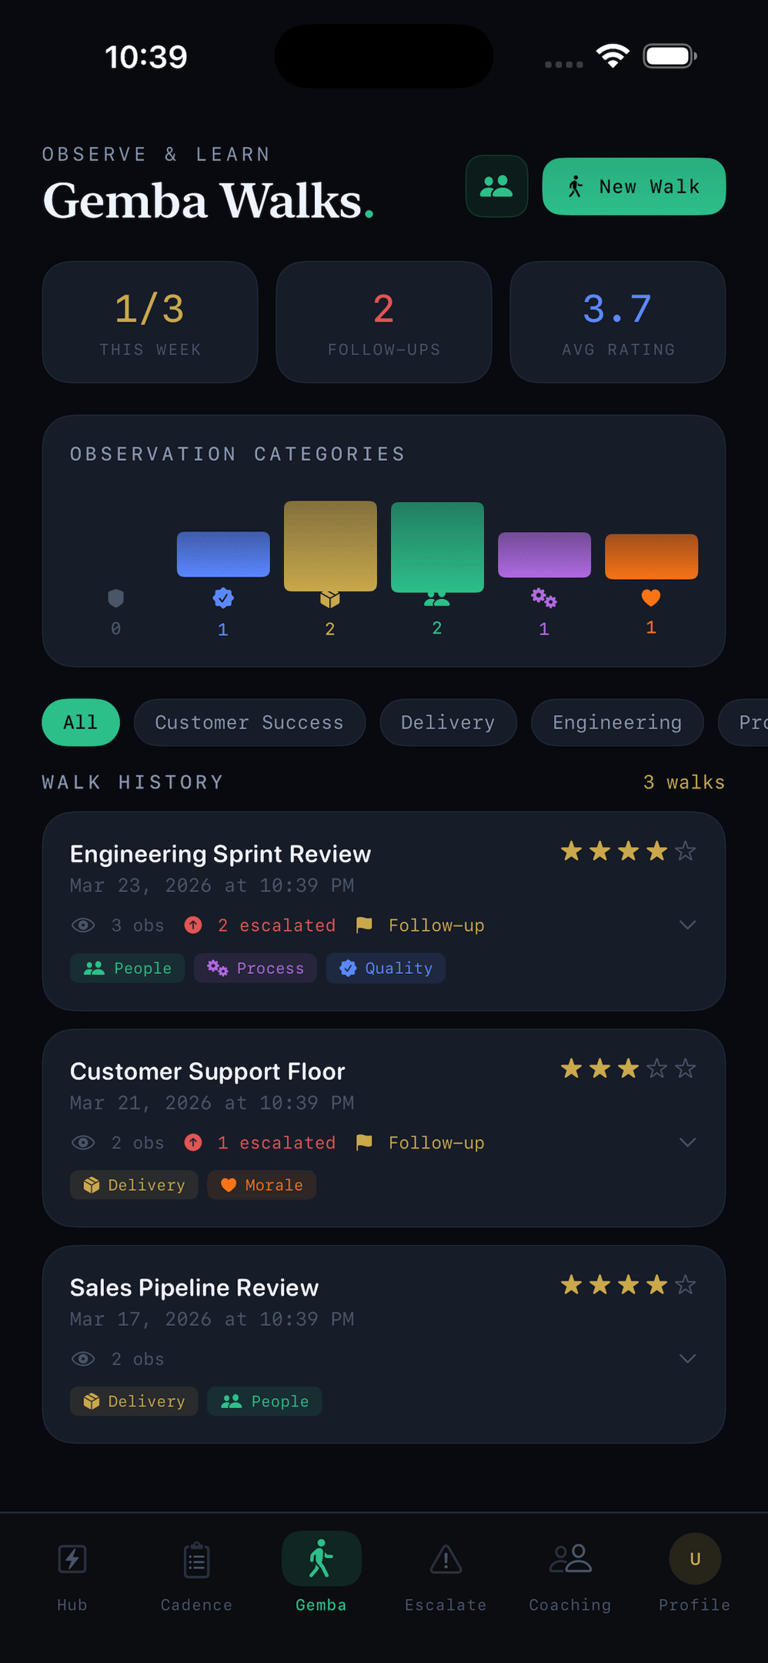Open the Coaching people tab
The image size is (768, 1663).
(570, 1560)
